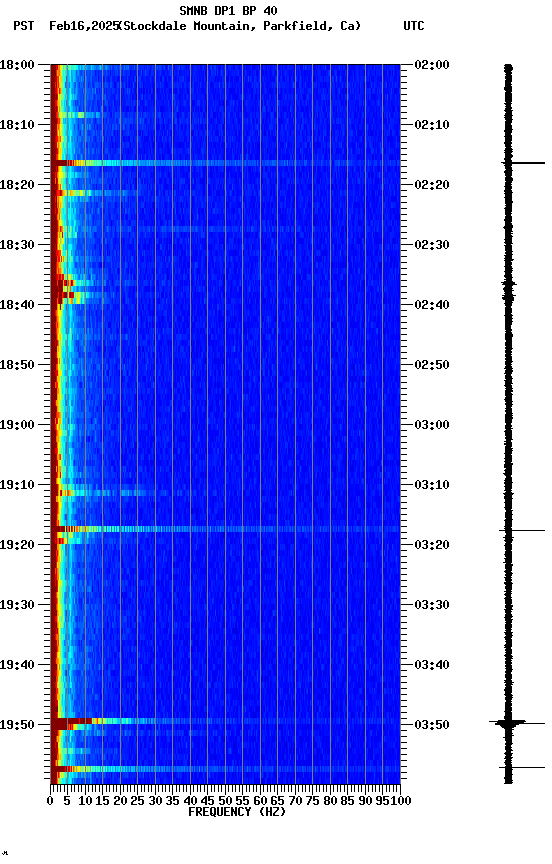Click the location text 'Stockdale Mountain, Parkfield, Ca'
The width and height of the screenshot is (552, 864).
240,26
